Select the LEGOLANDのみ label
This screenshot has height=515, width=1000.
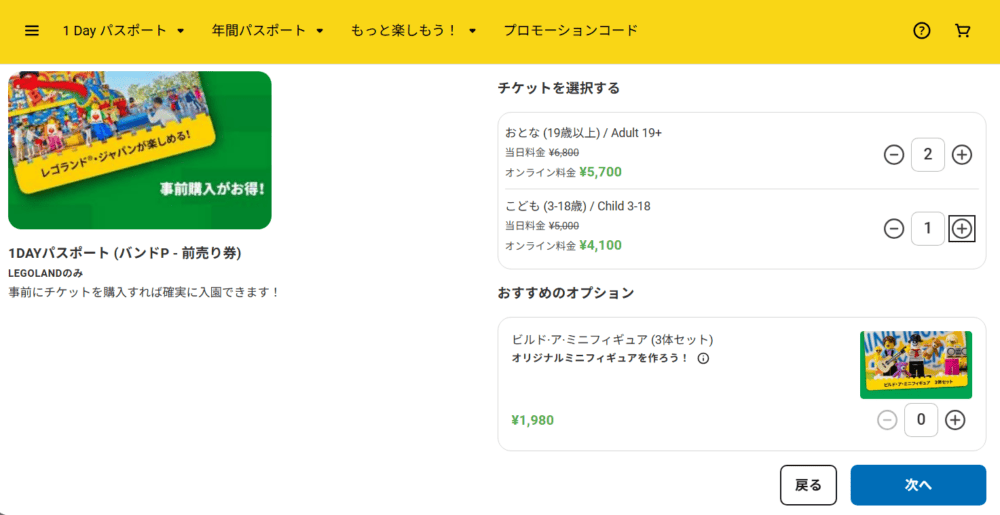[x=45, y=273]
